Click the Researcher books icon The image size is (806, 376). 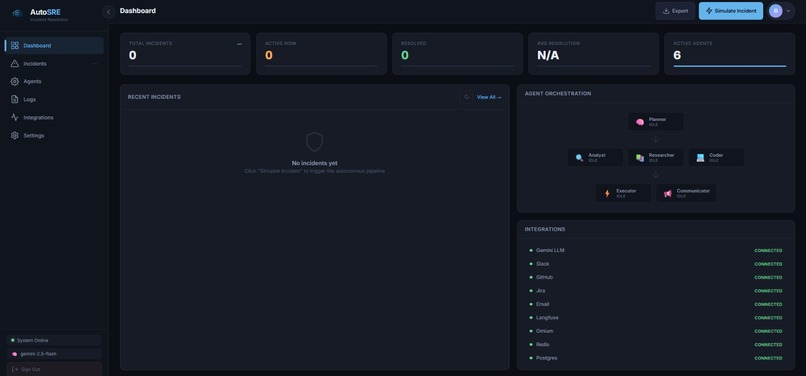(x=639, y=158)
